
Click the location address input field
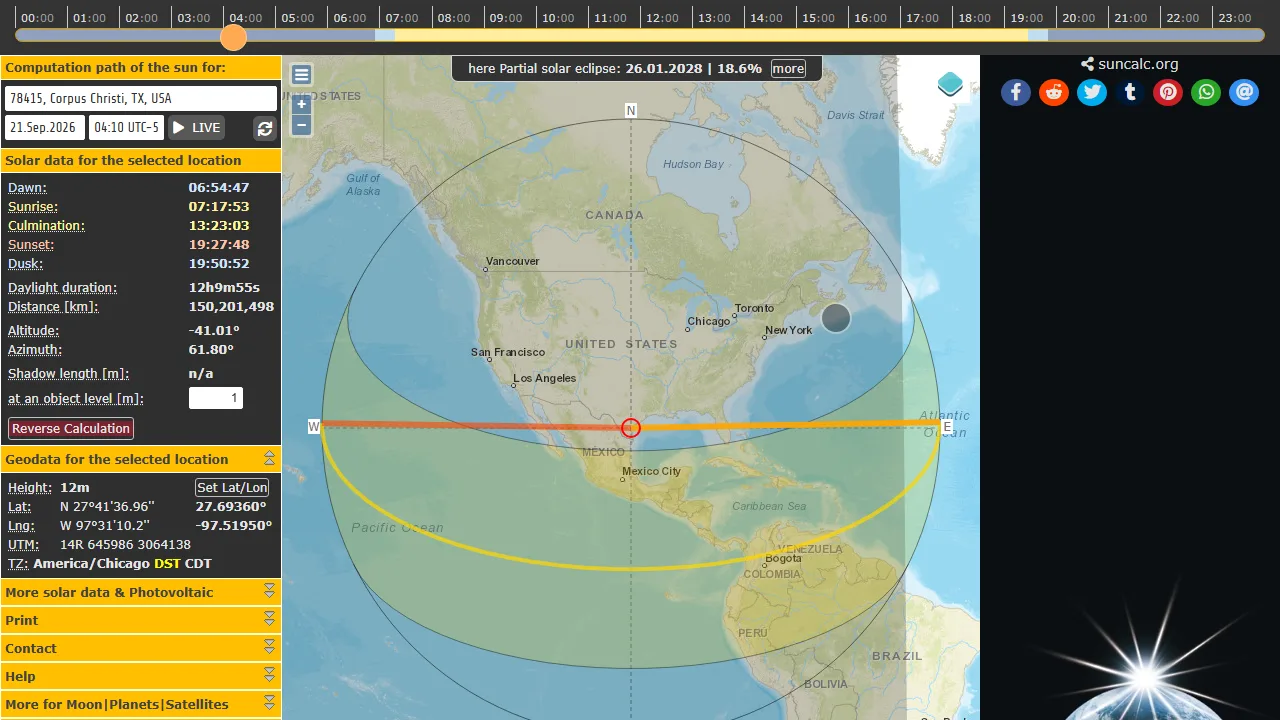(141, 98)
